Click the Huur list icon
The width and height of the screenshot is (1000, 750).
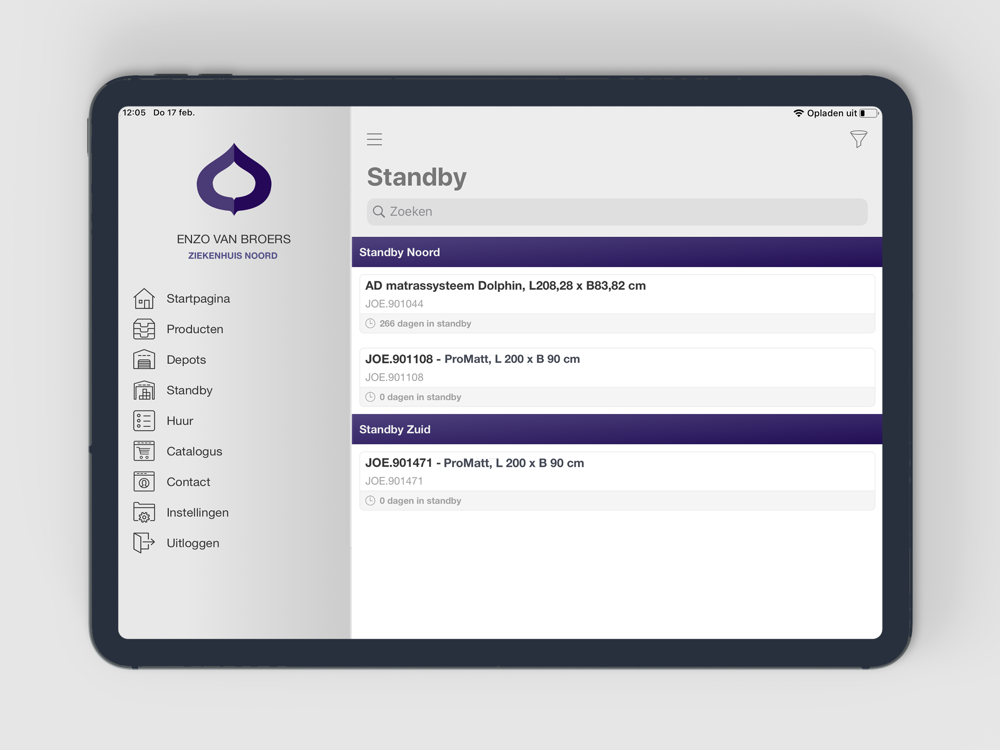tap(144, 421)
